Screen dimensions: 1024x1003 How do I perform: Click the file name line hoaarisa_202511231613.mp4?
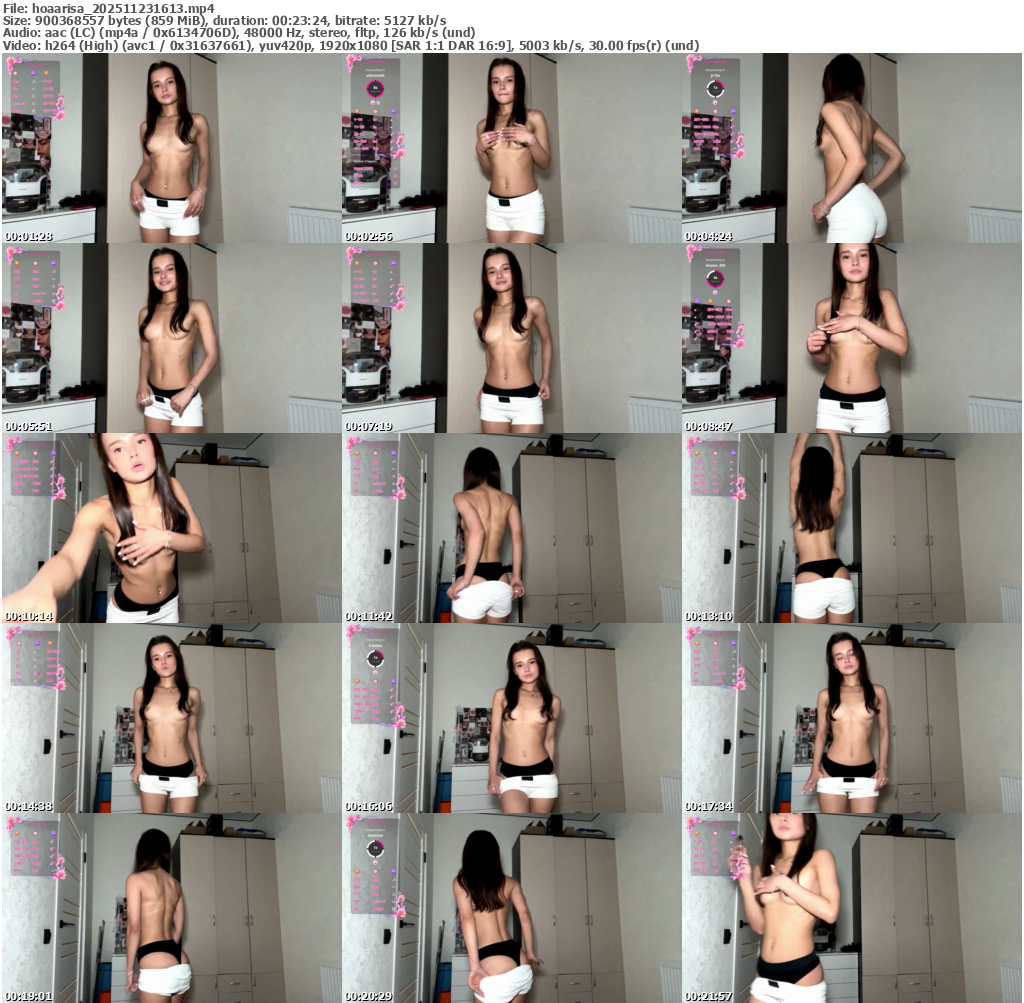[108, 8]
